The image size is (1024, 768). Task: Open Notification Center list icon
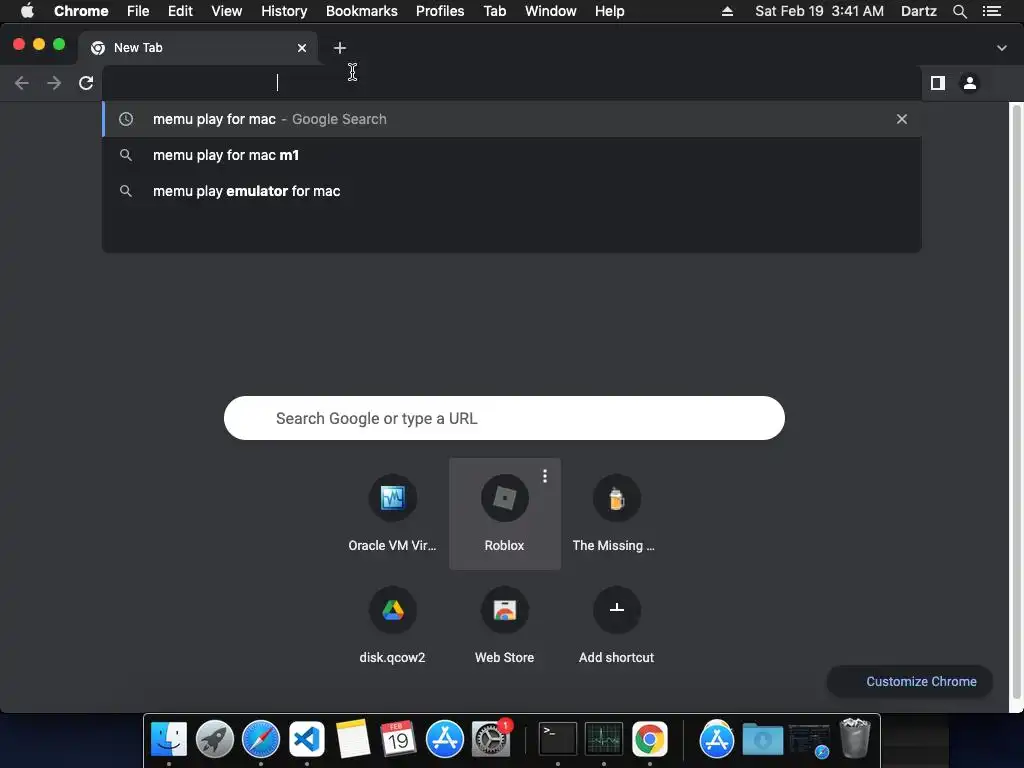tap(992, 11)
